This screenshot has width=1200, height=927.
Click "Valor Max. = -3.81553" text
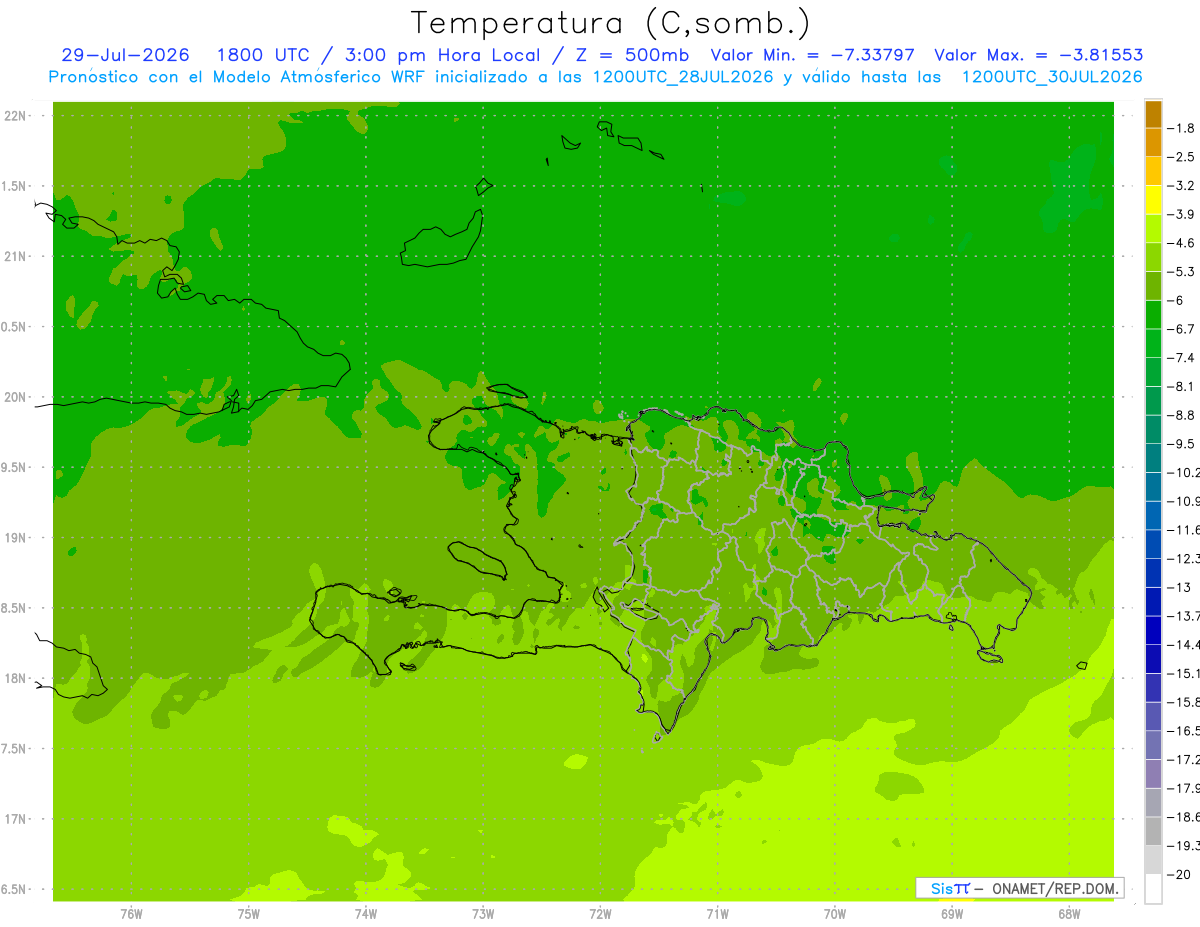pyautogui.click(x=1038, y=55)
